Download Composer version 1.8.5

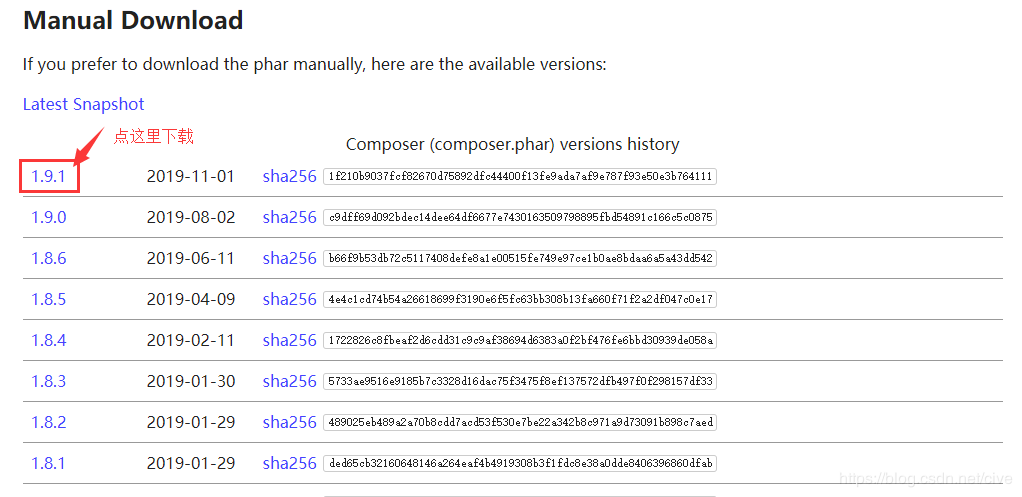(x=48, y=299)
